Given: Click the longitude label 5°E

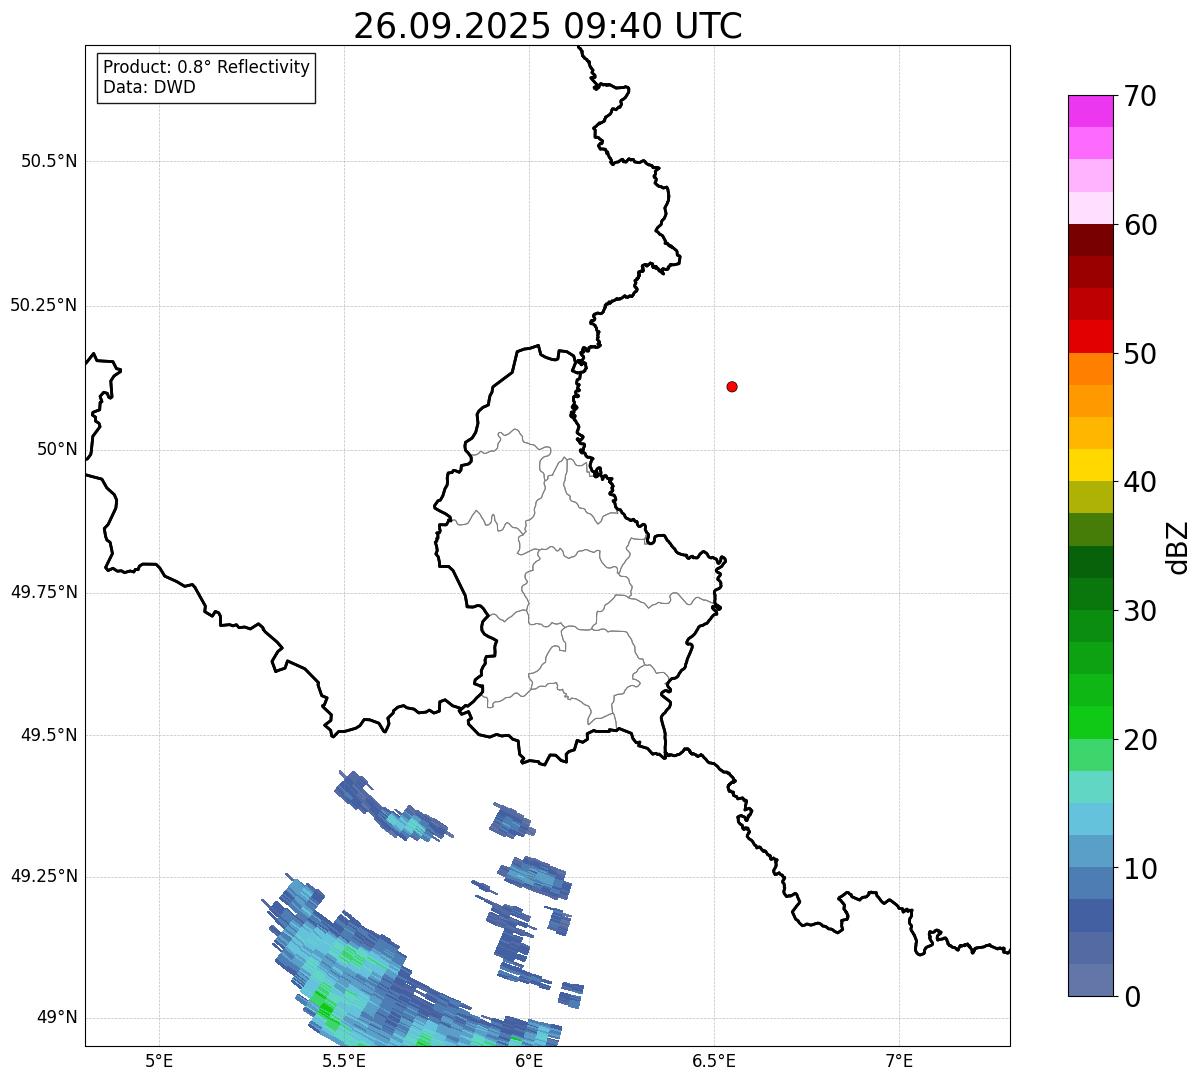Looking at the screenshot, I should (x=159, y=1061).
